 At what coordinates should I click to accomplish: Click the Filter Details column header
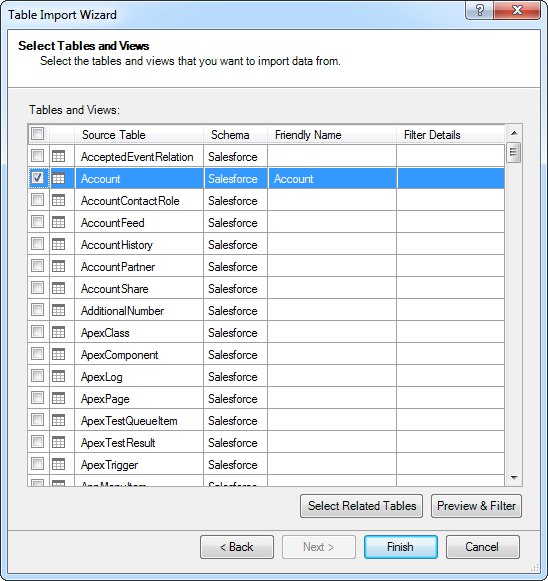(x=451, y=135)
